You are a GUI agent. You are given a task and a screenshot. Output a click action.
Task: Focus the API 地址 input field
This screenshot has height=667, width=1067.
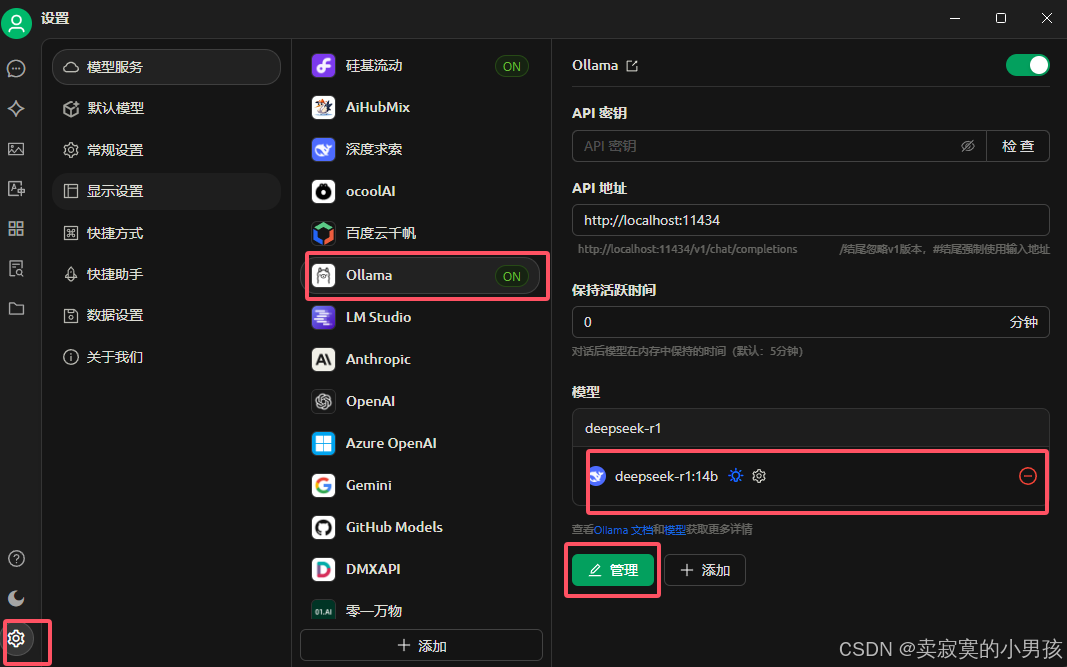(x=810, y=220)
